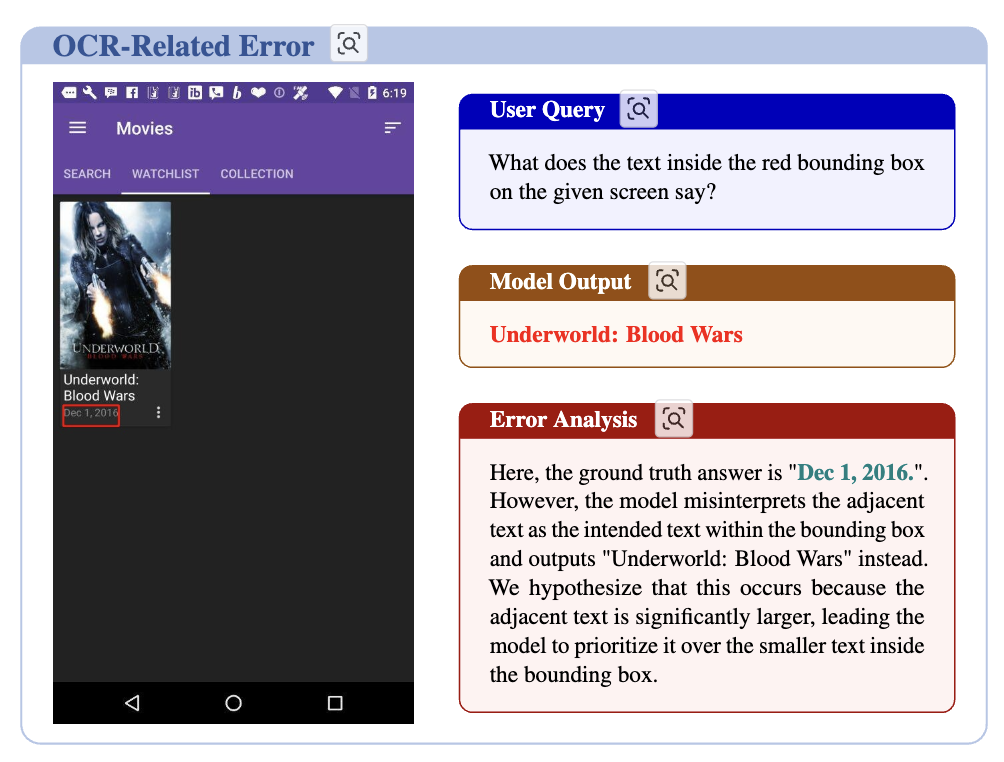Open the COLLECTION tab
This screenshot has height=762, width=1004.
[x=257, y=174]
